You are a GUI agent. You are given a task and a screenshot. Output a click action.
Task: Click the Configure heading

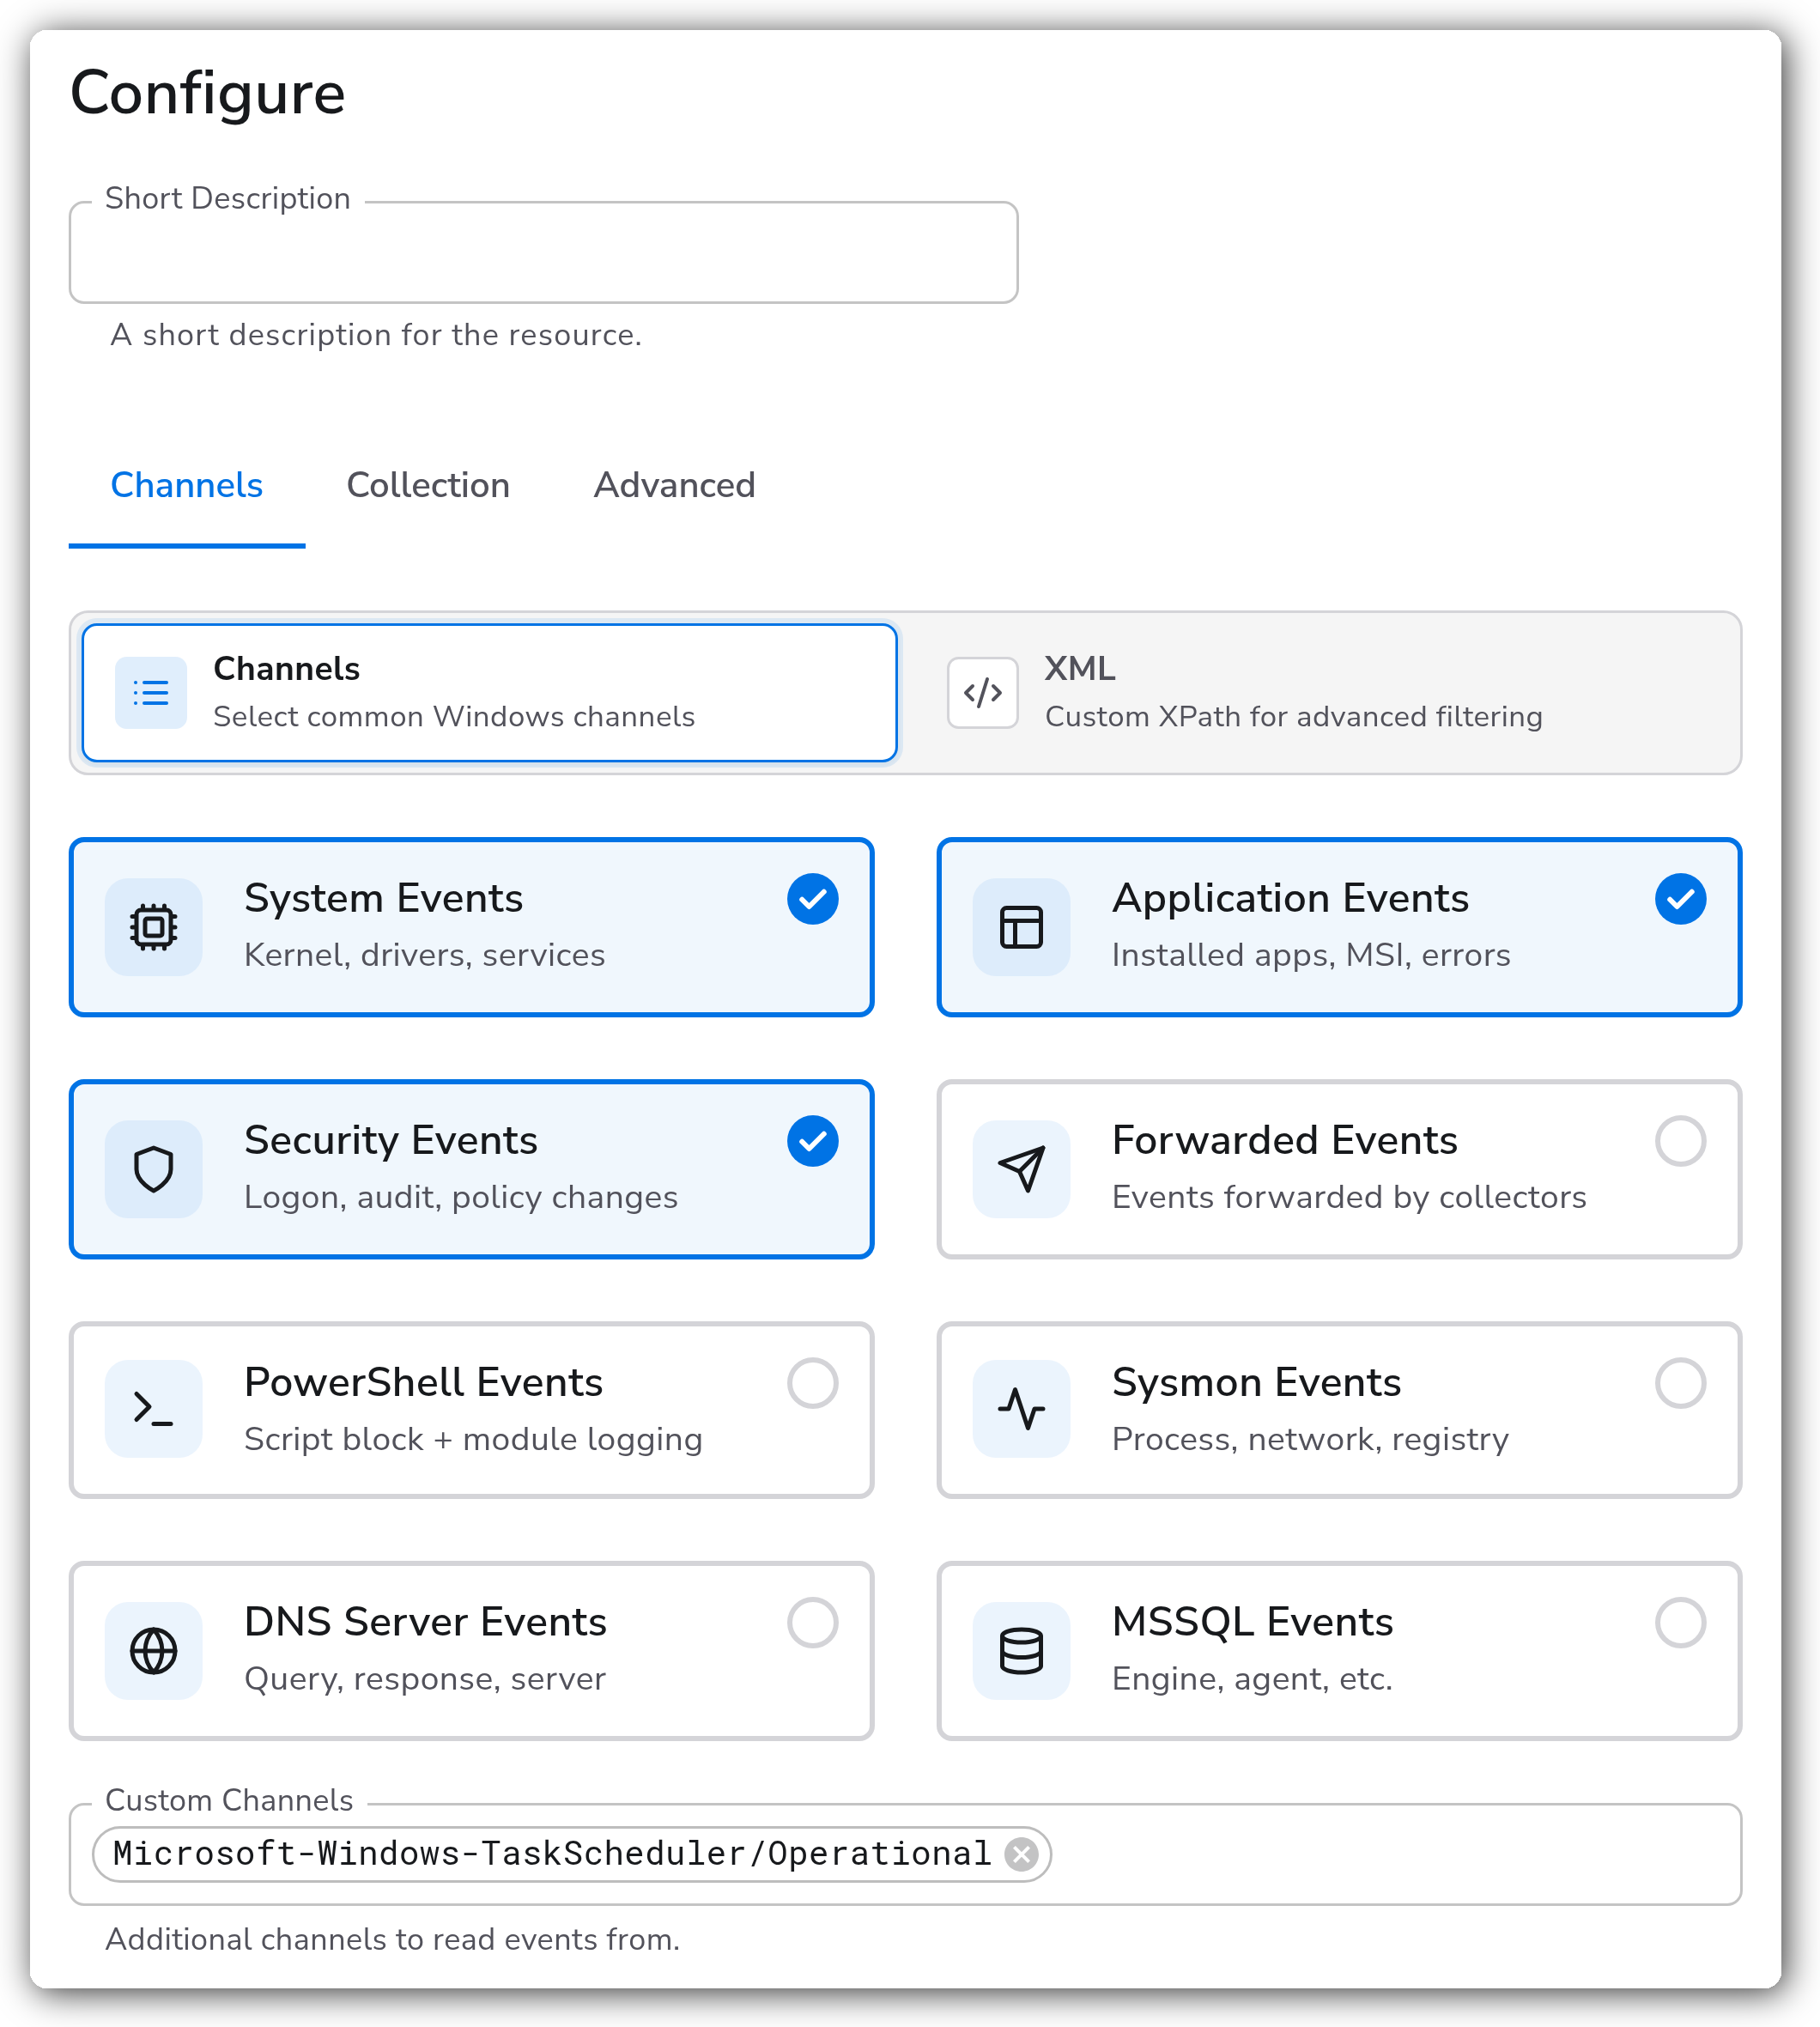point(208,94)
